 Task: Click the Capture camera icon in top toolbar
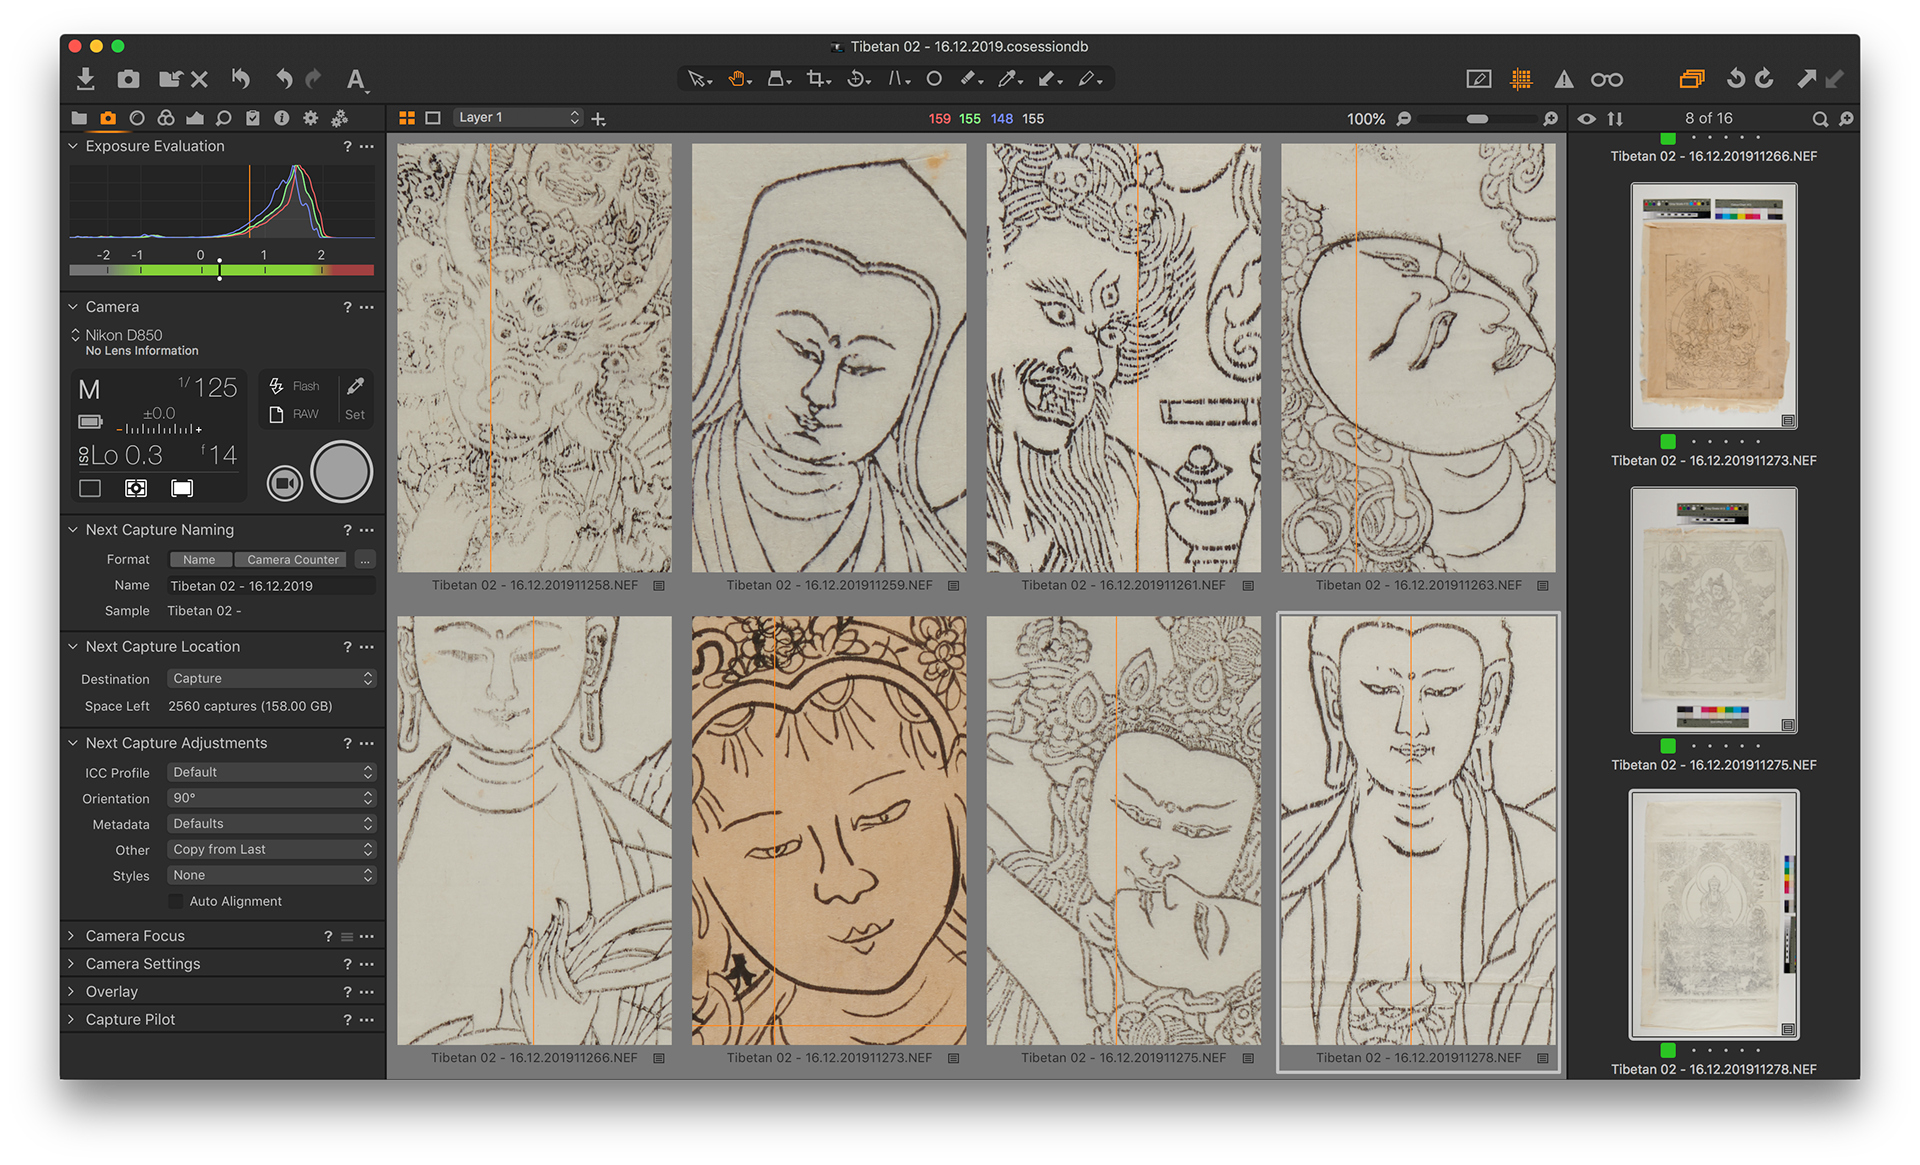[128, 79]
